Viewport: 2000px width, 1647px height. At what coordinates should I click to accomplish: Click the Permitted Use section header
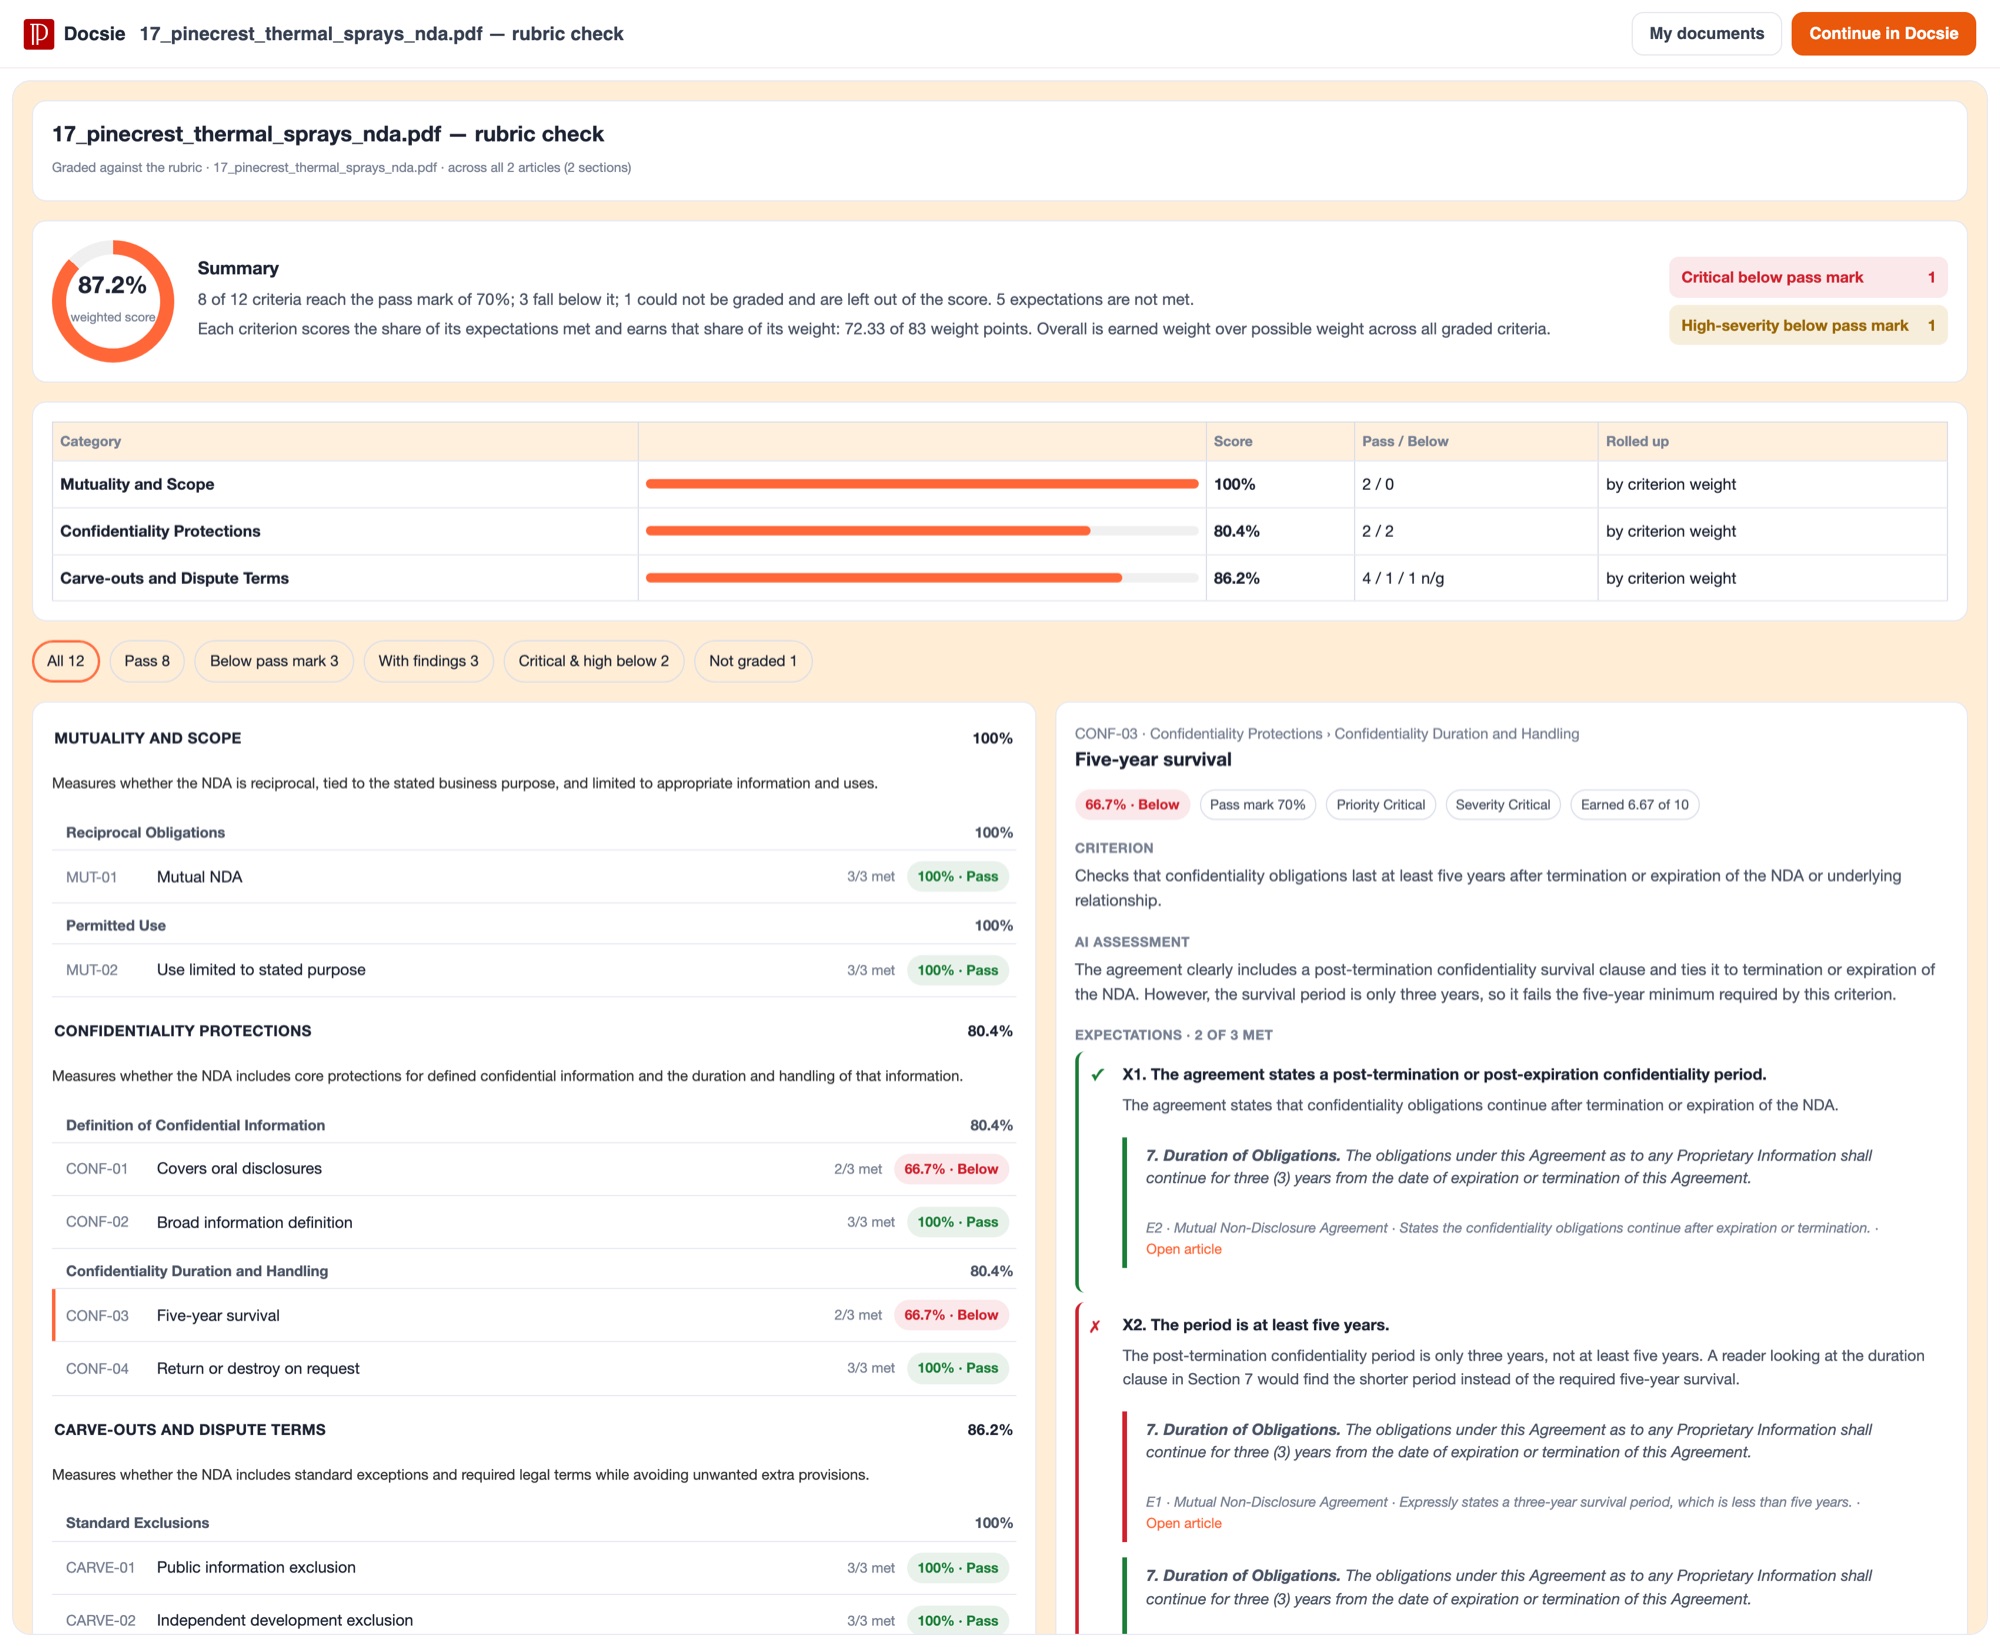point(534,926)
